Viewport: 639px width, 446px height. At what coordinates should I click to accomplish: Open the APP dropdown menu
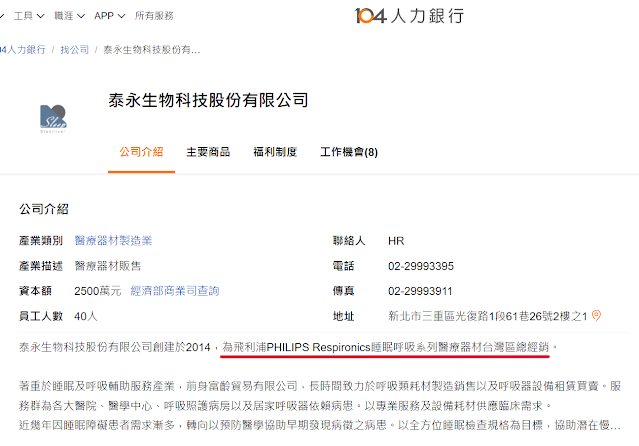point(109,16)
